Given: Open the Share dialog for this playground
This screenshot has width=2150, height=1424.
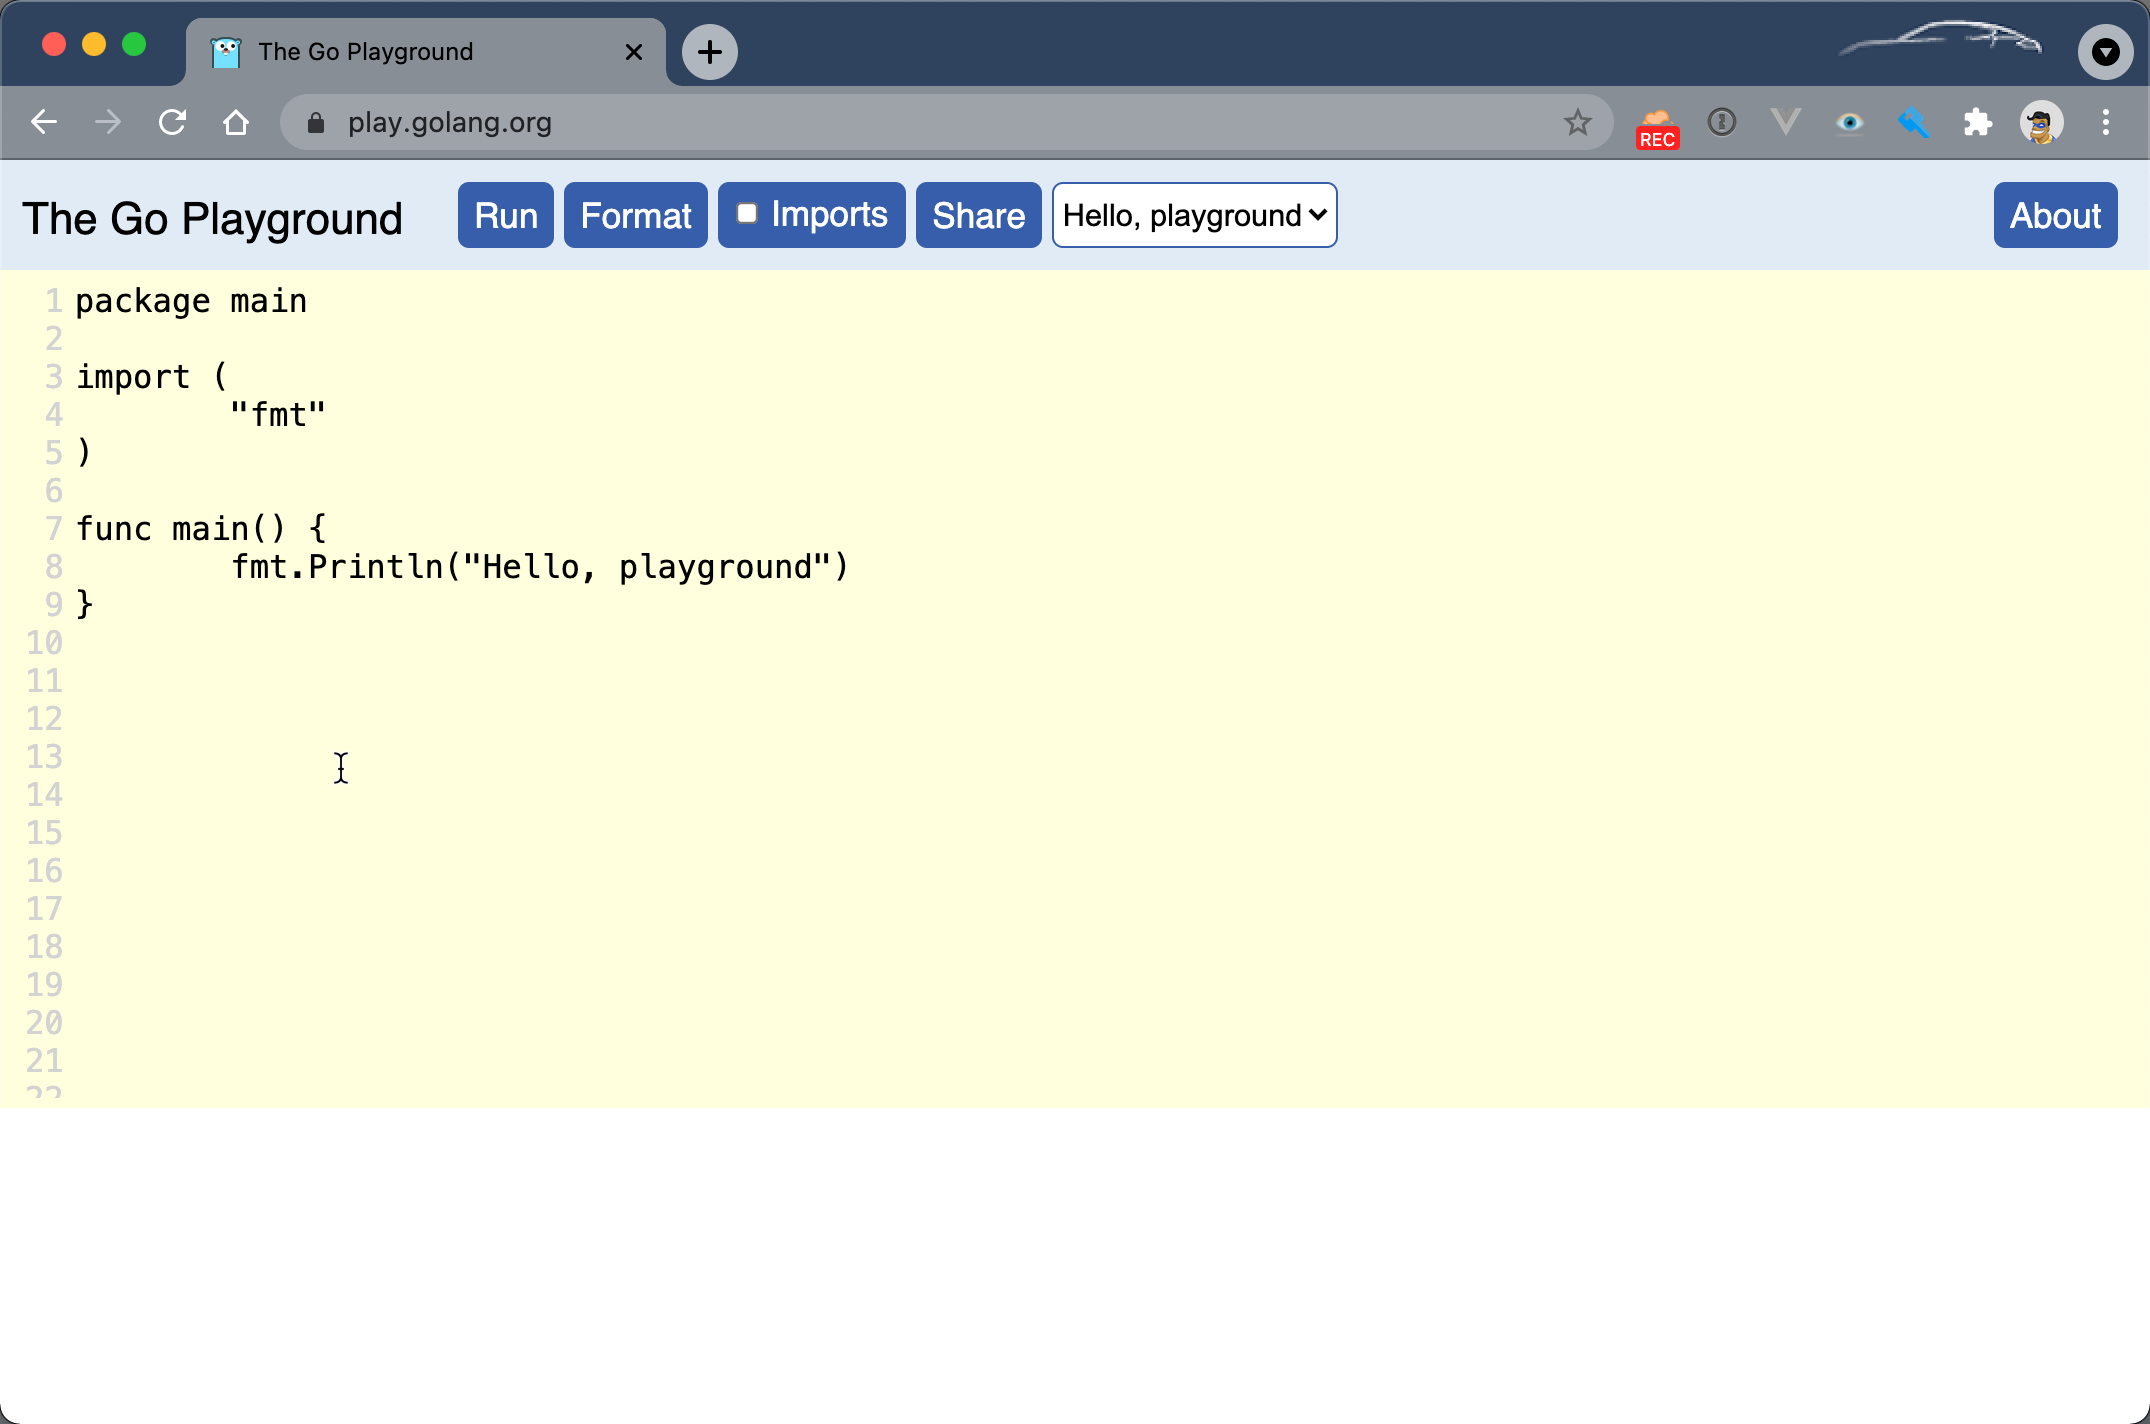Looking at the screenshot, I should pos(977,215).
